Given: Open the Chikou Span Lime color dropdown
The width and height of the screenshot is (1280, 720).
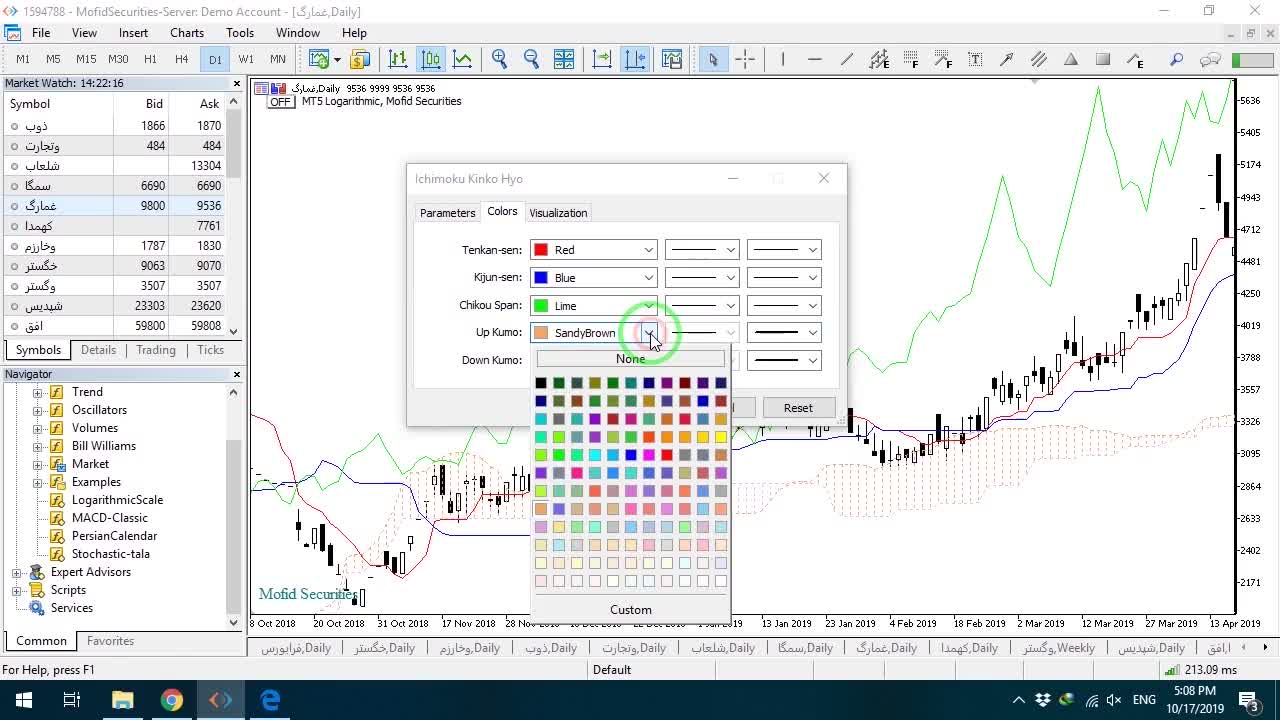Looking at the screenshot, I should pos(594,306).
